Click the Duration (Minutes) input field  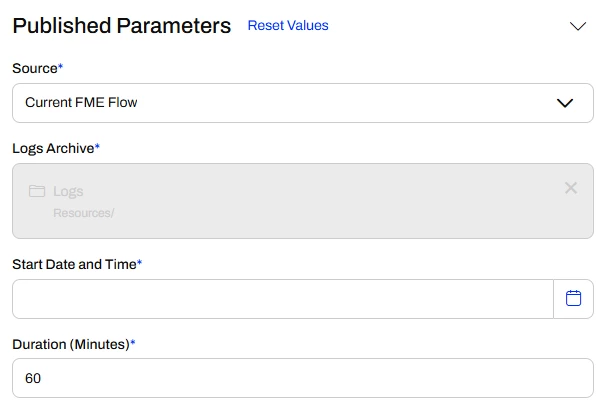click(x=302, y=379)
